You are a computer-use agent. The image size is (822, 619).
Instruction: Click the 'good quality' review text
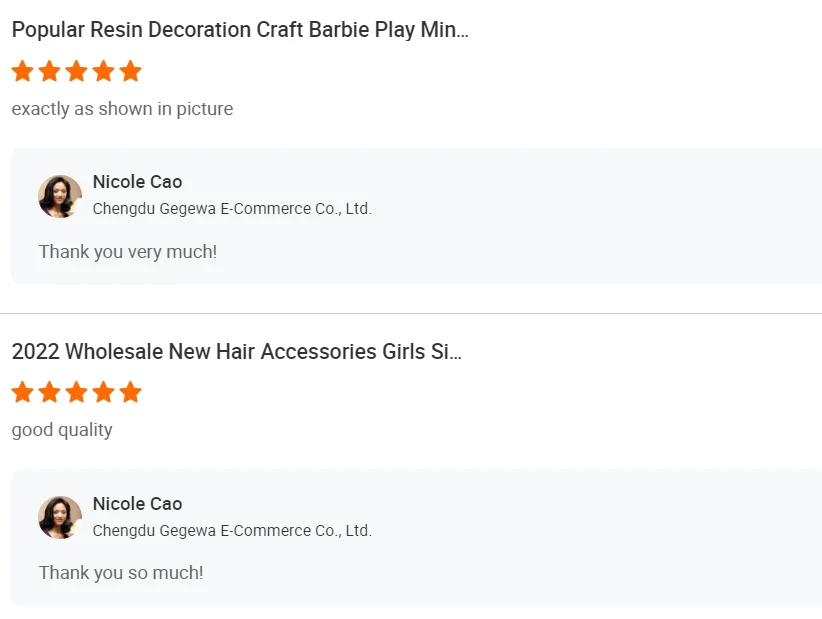(x=62, y=430)
